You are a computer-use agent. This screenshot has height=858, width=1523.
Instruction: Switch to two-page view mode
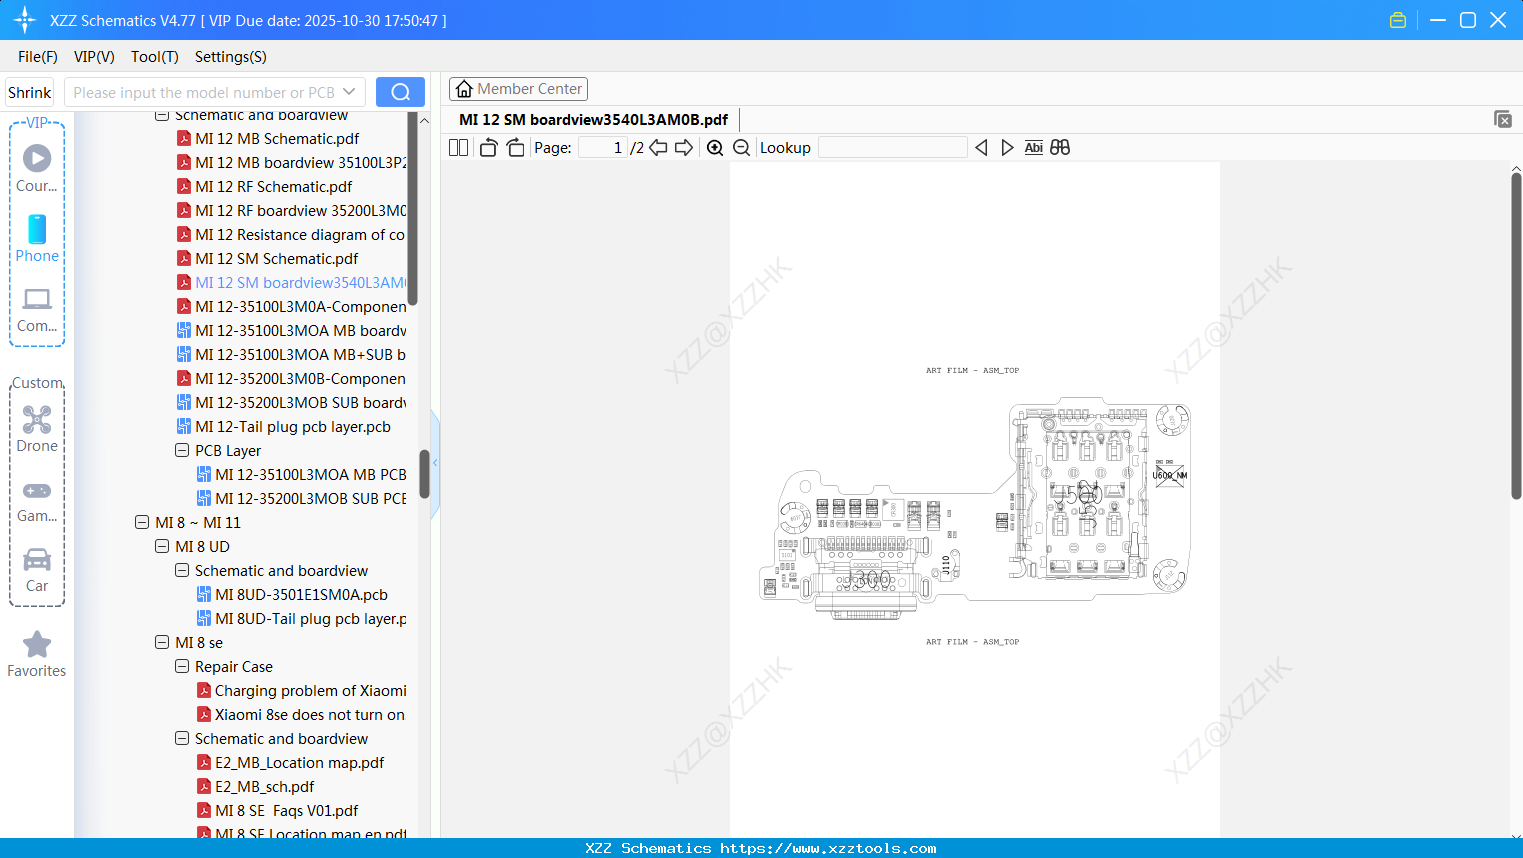(x=457, y=147)
